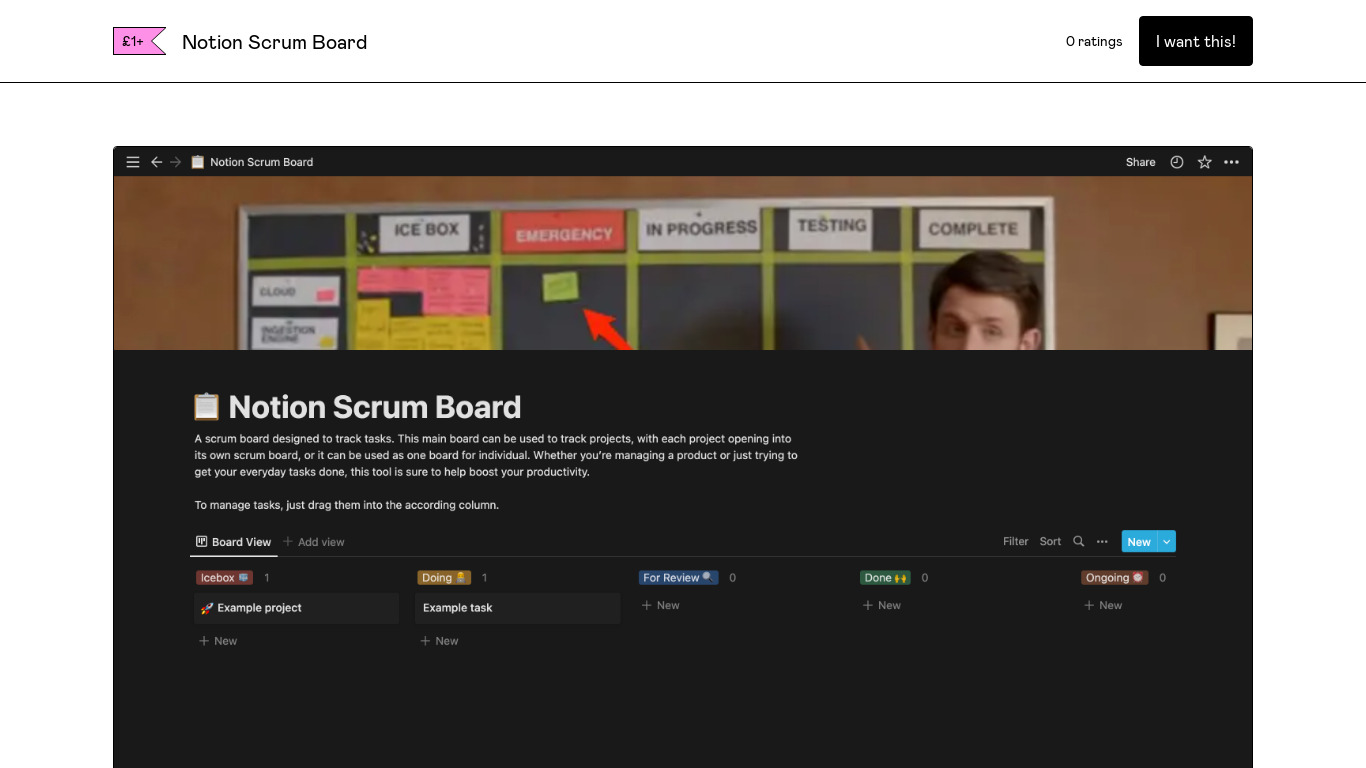Image resolution: width=1366 pixels, height=768 pixels.
Task: Select the Doing column label
Action: pyautogui.click(x=444, y=578)
